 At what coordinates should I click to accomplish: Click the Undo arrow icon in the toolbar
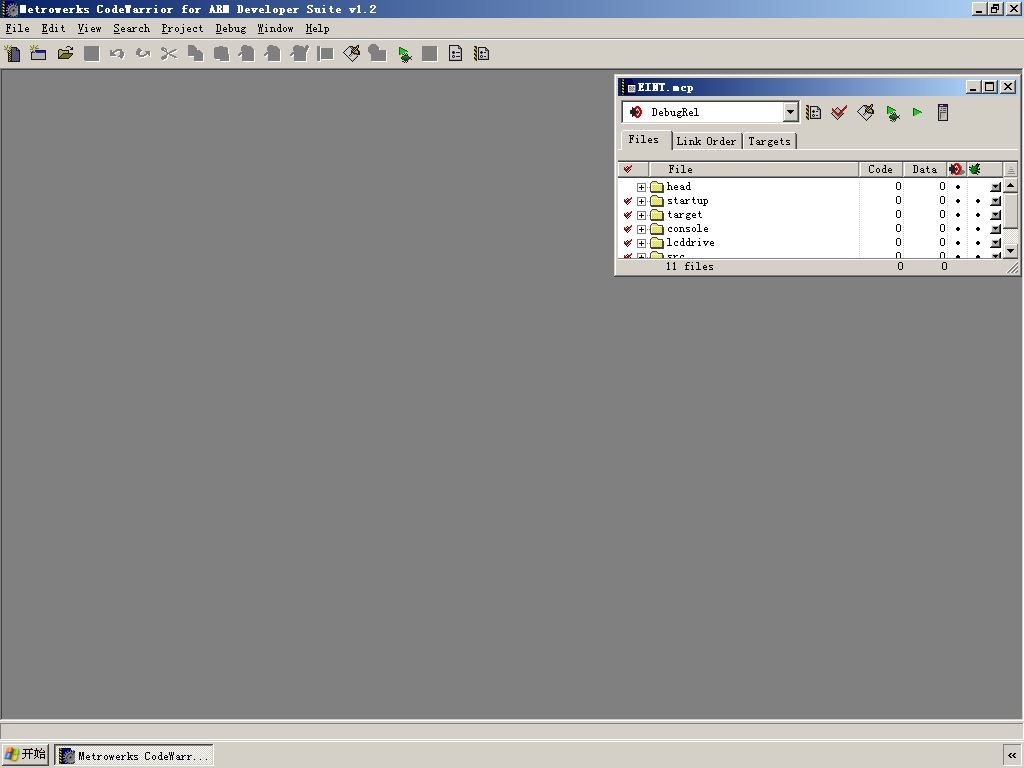[117, 54]
